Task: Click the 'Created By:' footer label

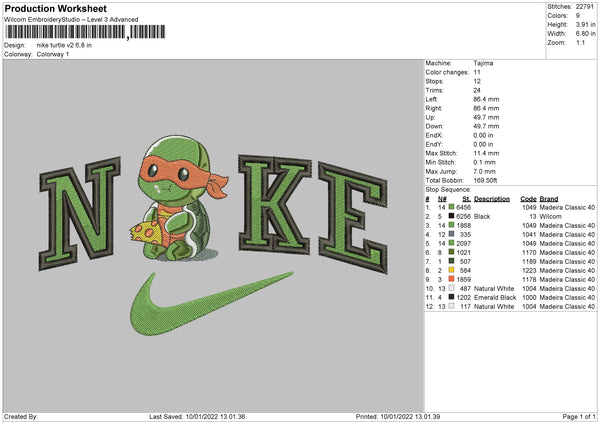Action: pos(21,417)
